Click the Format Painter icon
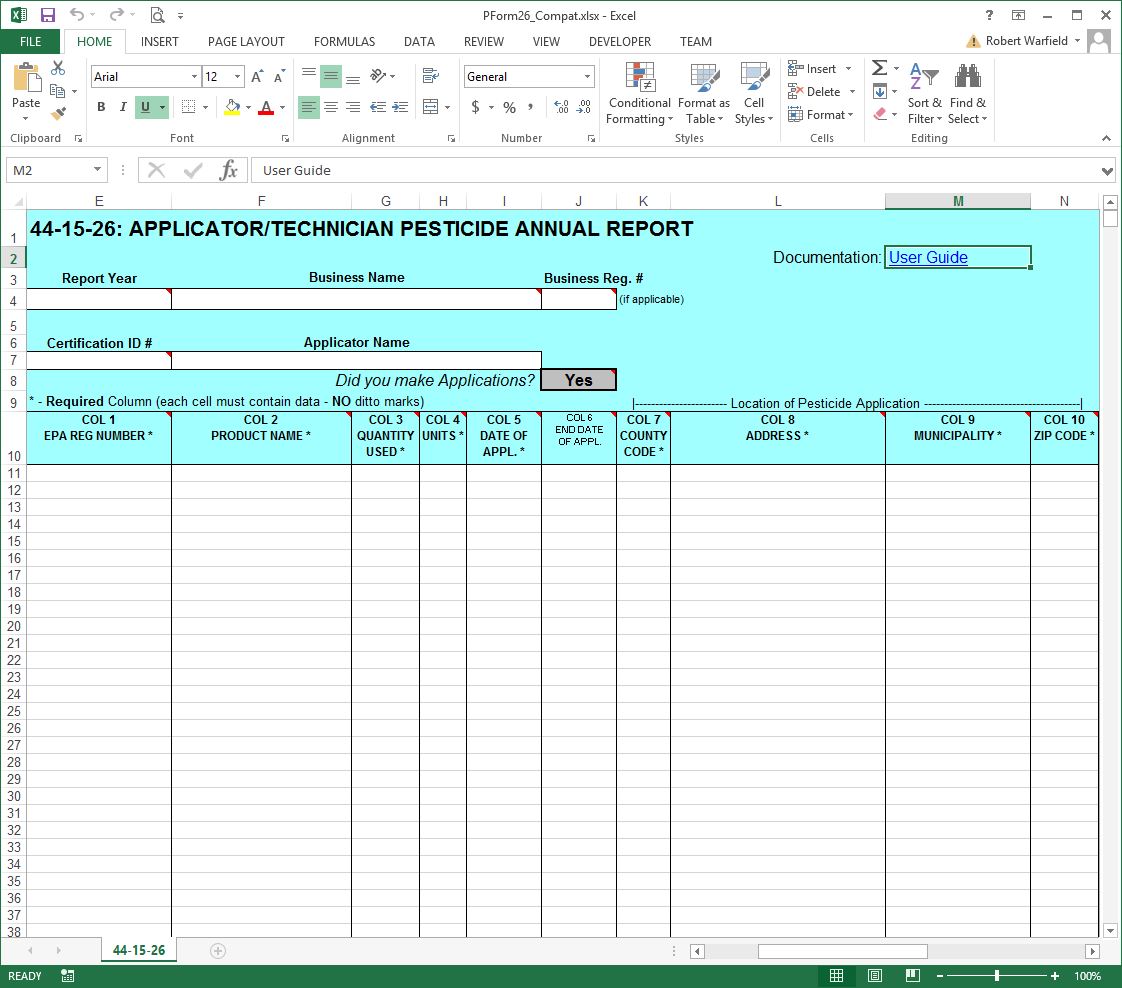Screen dimensions: 1122x988 pyautogui.click(x=58, y=114)
